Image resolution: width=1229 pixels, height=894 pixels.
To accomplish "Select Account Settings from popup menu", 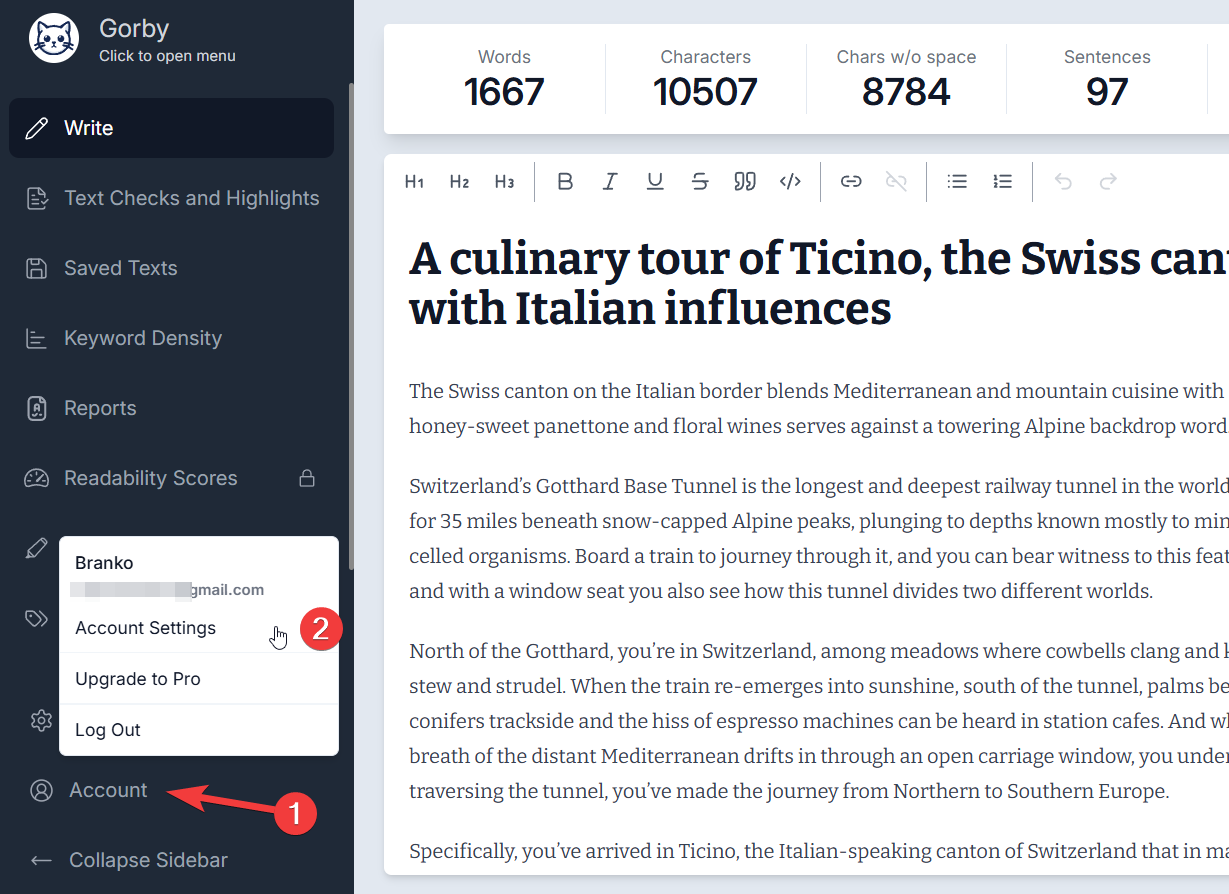I will pyautogui.click(x=146, y=628).
